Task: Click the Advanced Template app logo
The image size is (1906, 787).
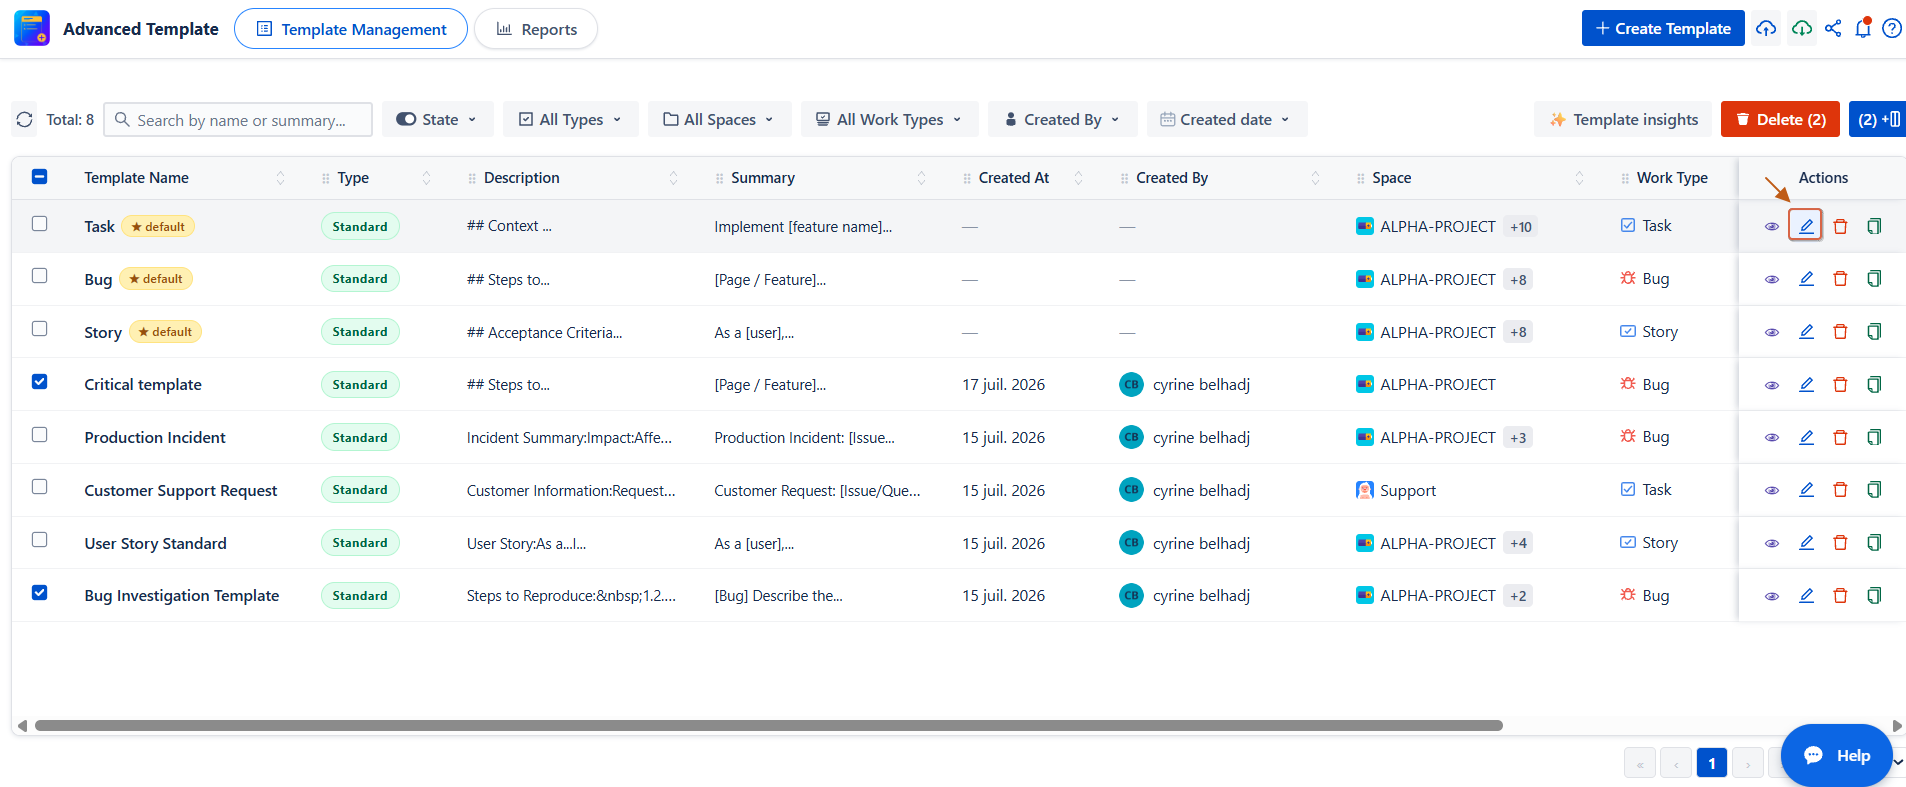Action: [x=32, y=28]
